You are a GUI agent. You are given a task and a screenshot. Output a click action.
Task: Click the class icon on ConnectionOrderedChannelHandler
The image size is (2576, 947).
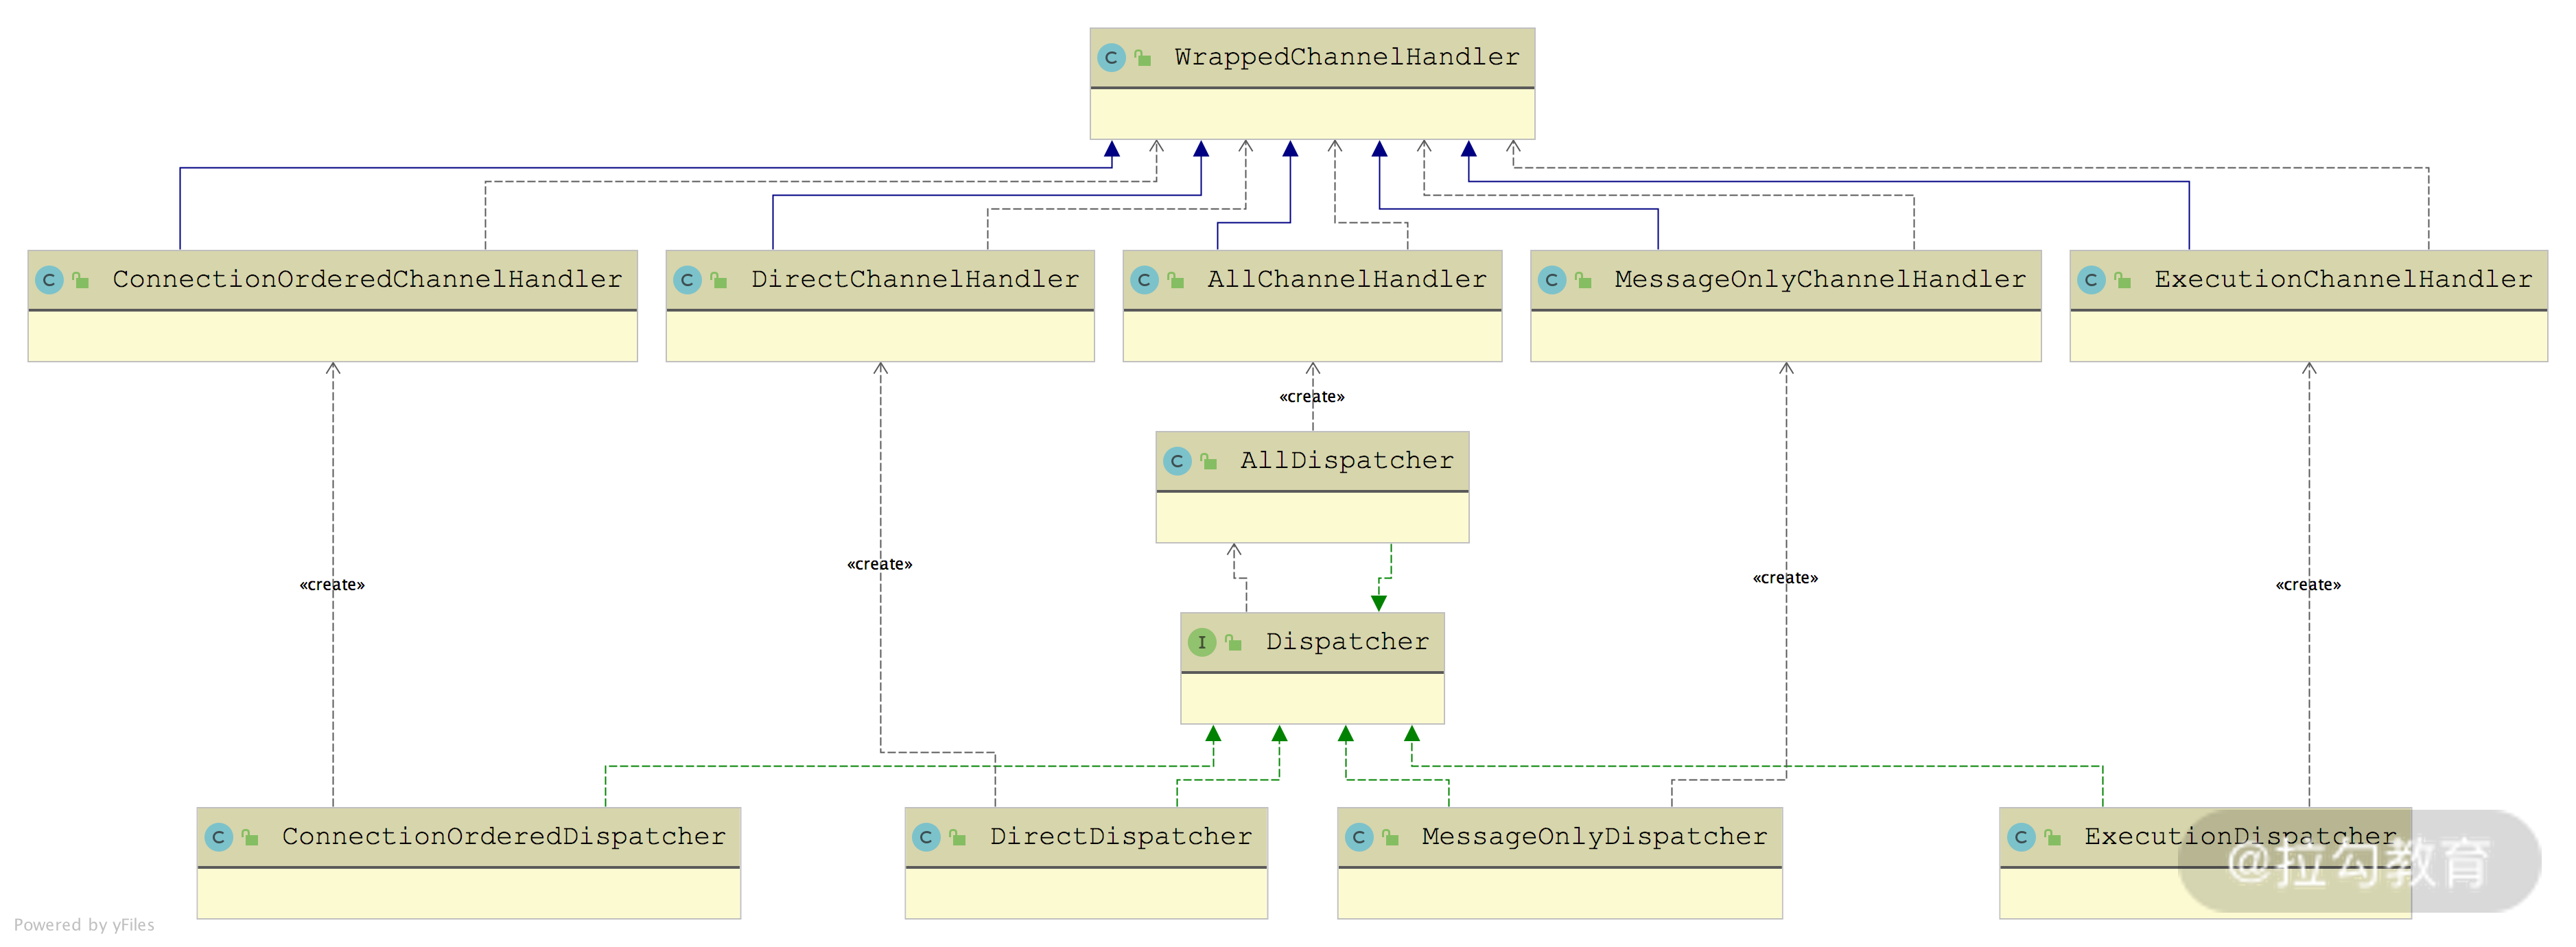click(x=49, y=280)
